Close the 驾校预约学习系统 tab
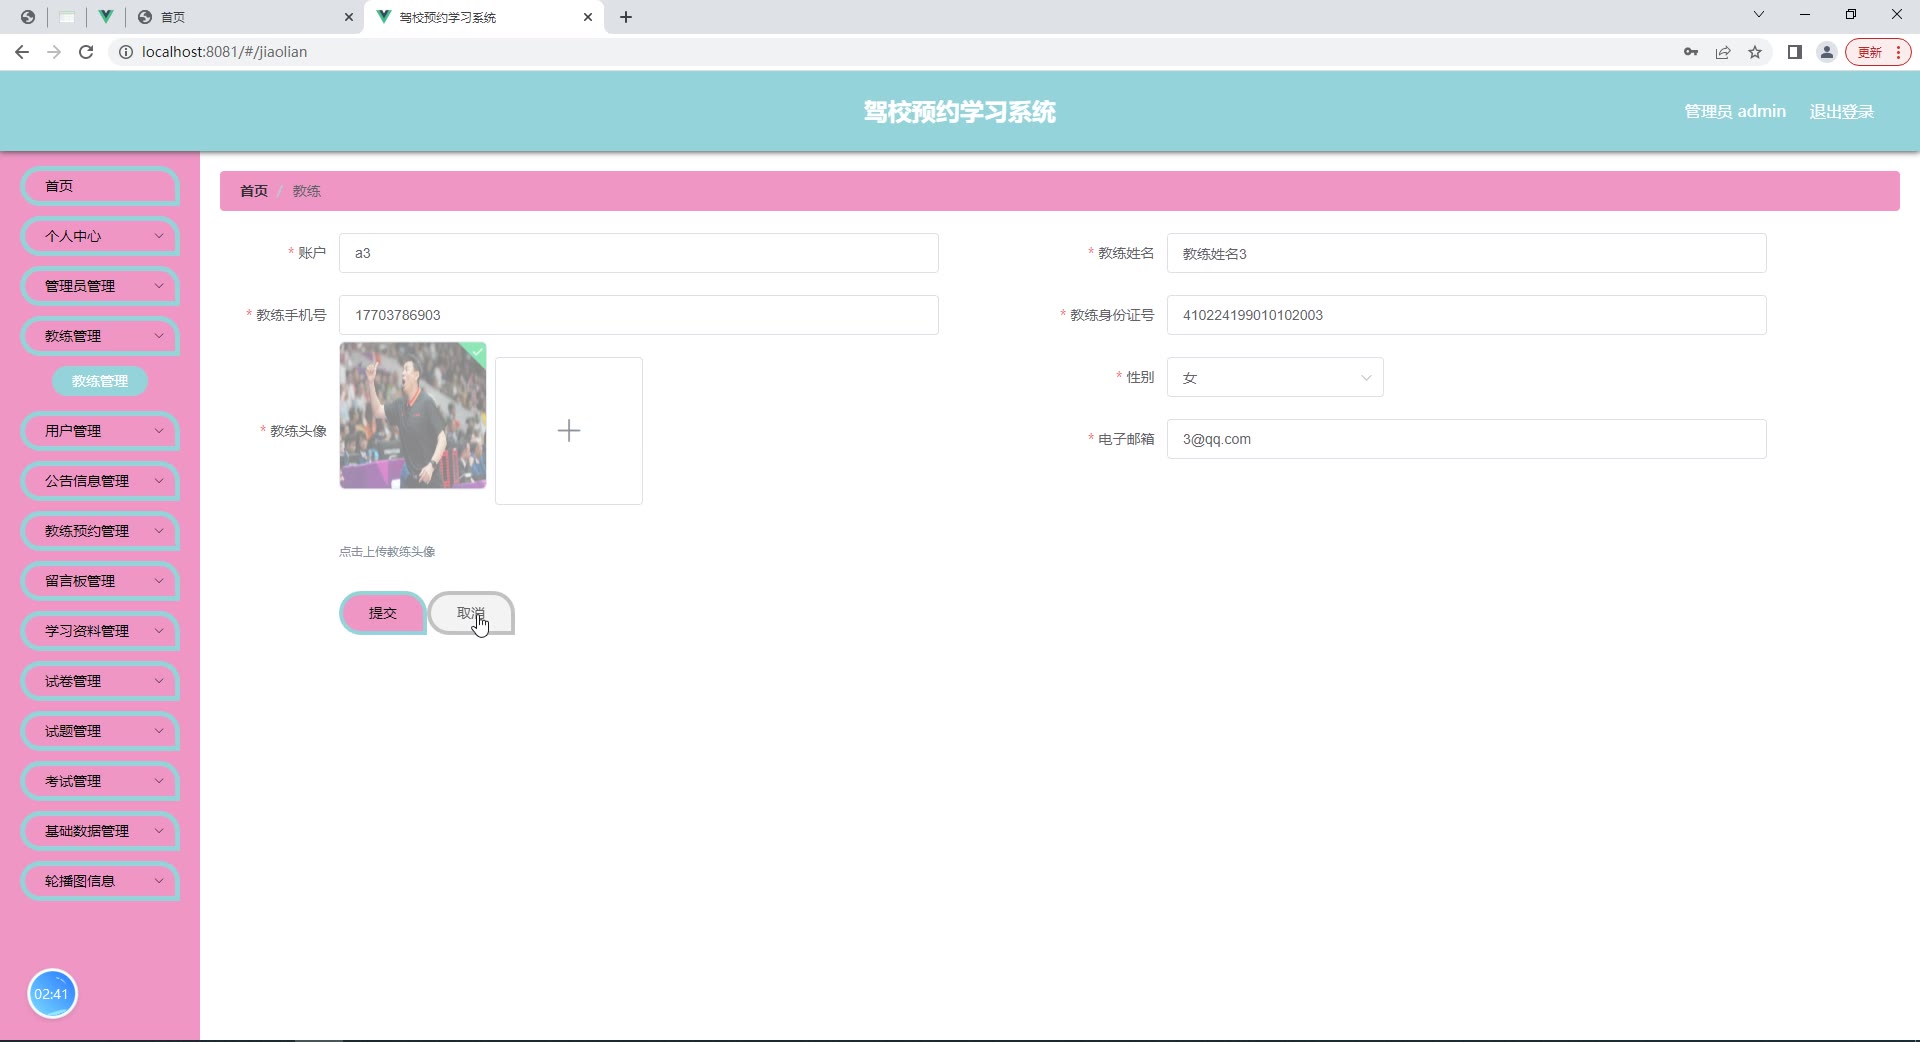 [x=588, y=17]
